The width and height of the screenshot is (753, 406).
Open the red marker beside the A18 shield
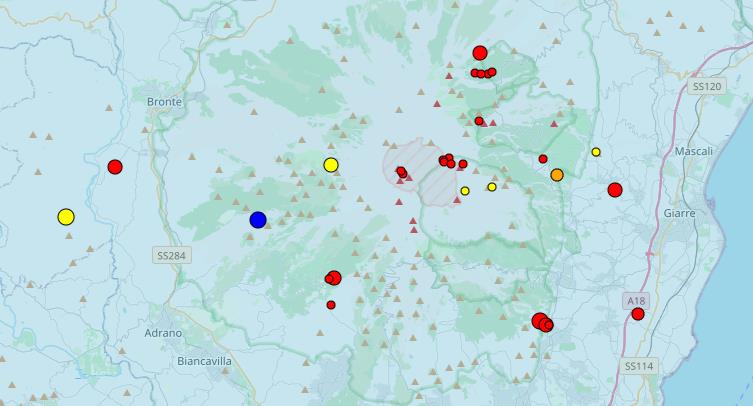point(638,314)
